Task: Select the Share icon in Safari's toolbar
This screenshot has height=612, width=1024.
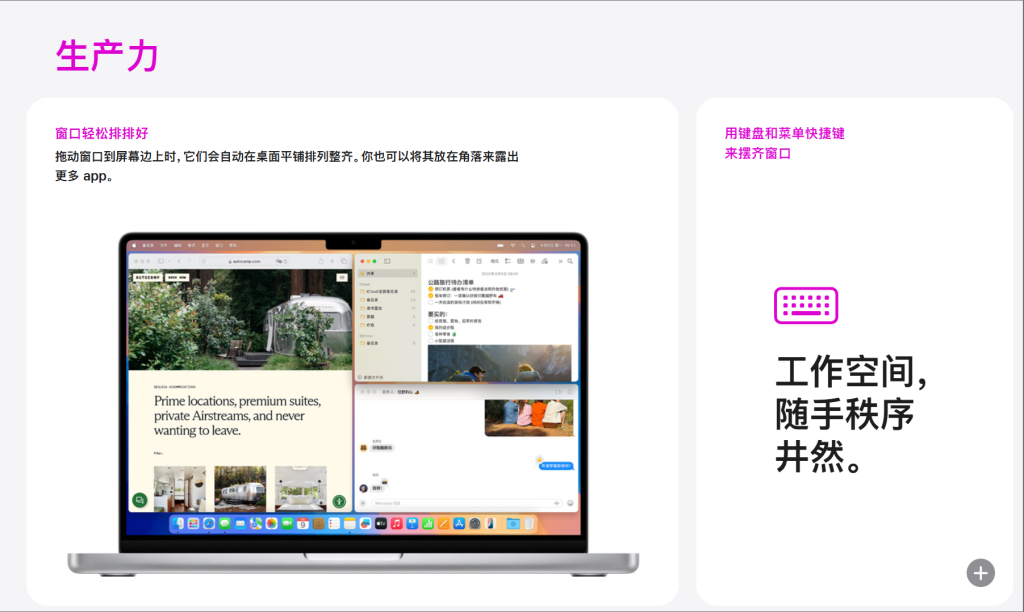Action: [x=322, y=262]
